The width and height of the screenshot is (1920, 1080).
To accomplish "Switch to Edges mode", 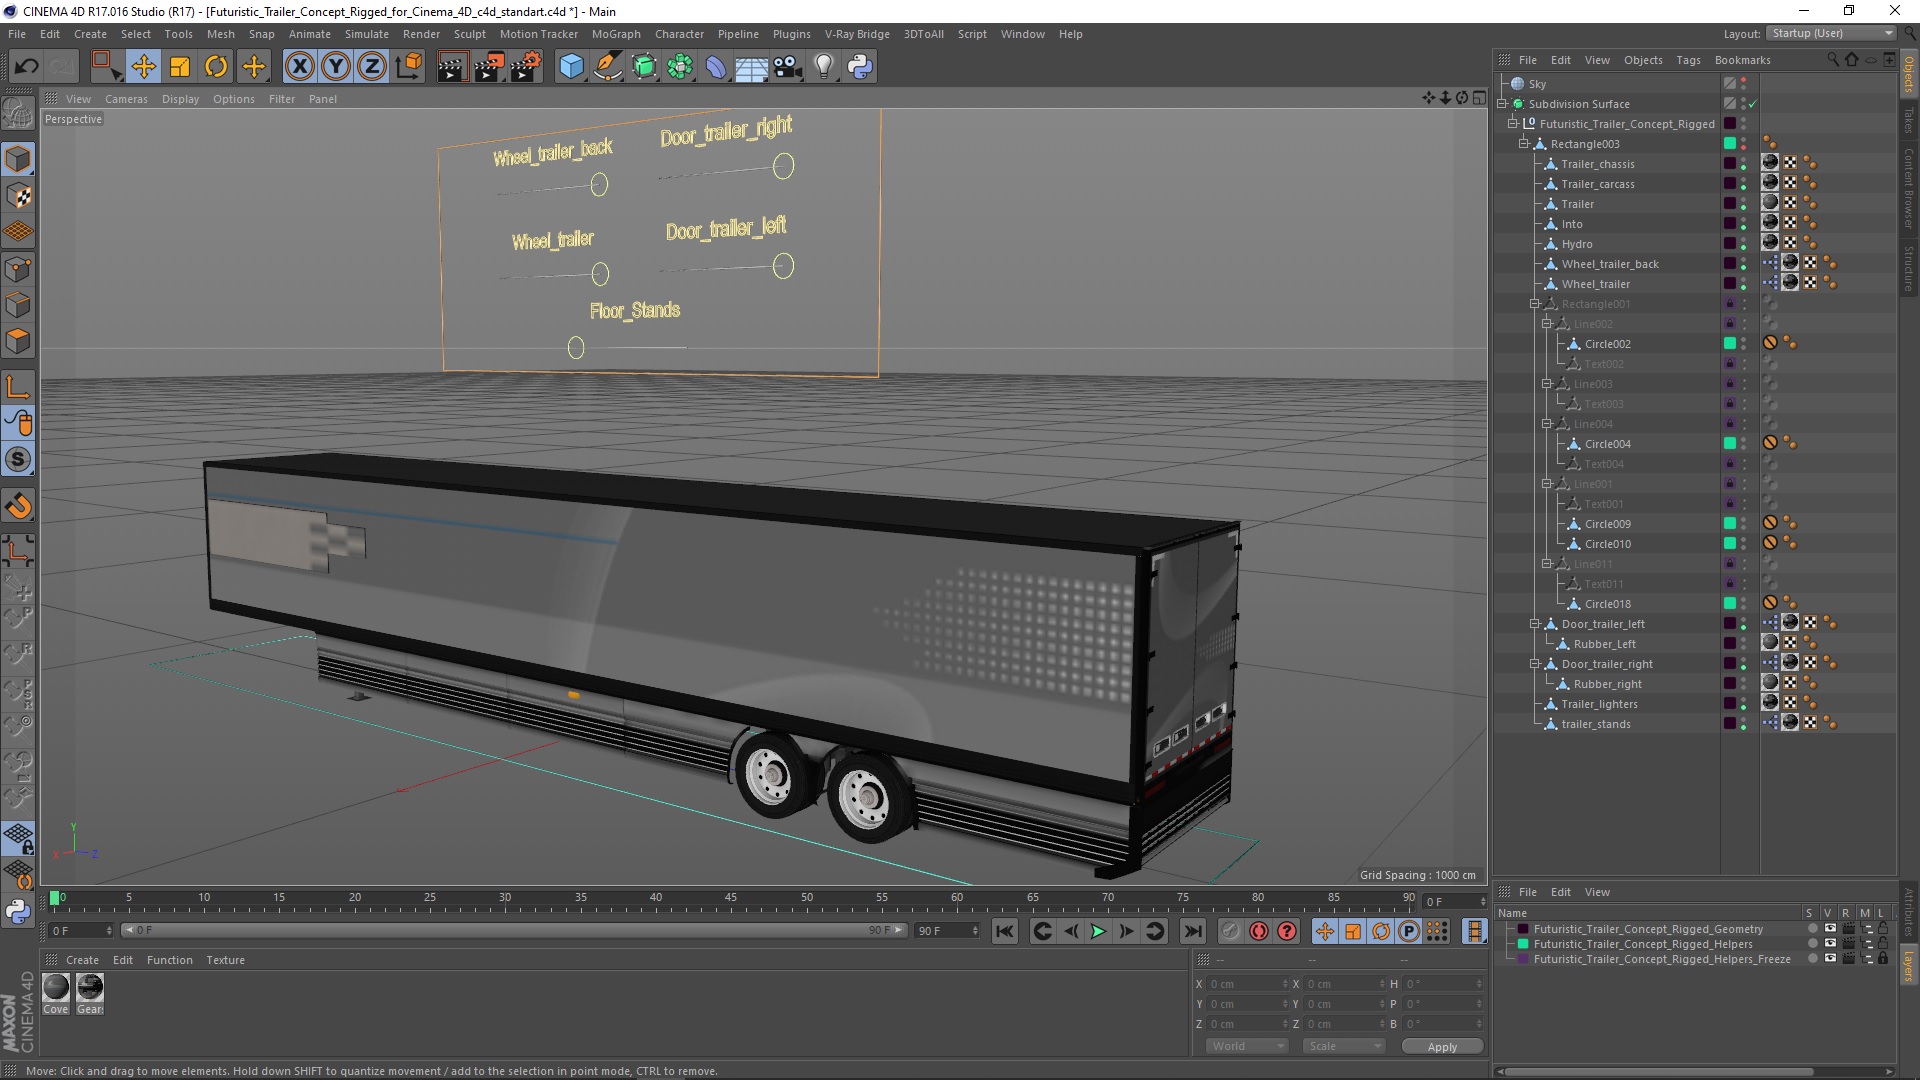I will [18, 305].
